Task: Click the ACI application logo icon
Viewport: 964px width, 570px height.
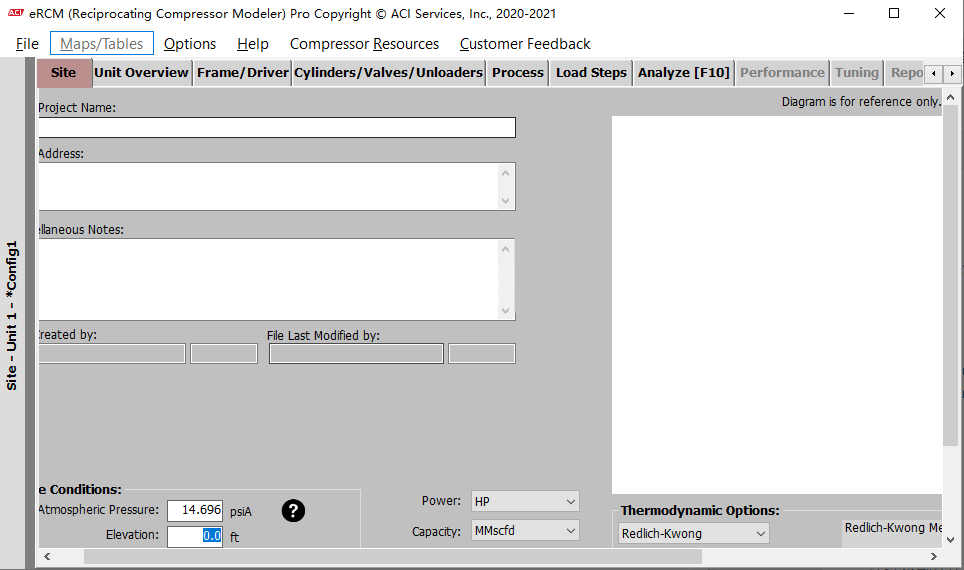Action: pos(15,13)
